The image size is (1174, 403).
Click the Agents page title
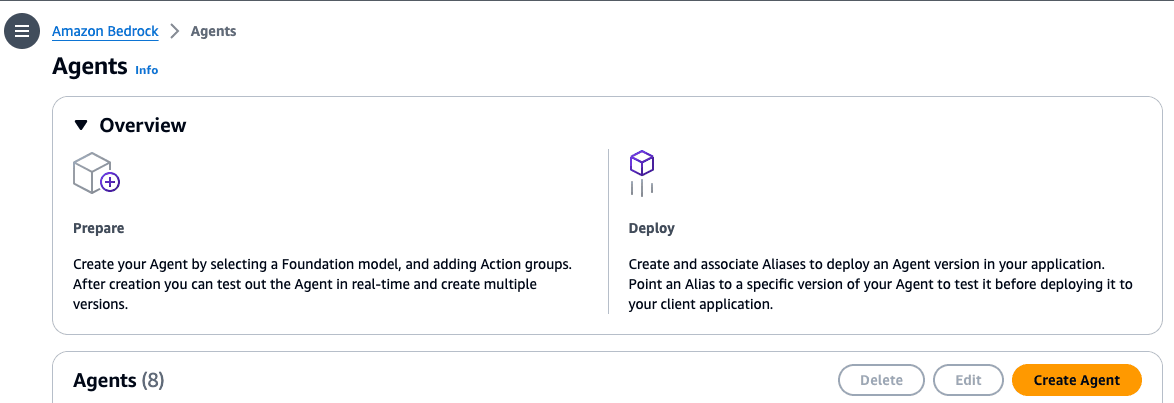[x=90, y=67]
